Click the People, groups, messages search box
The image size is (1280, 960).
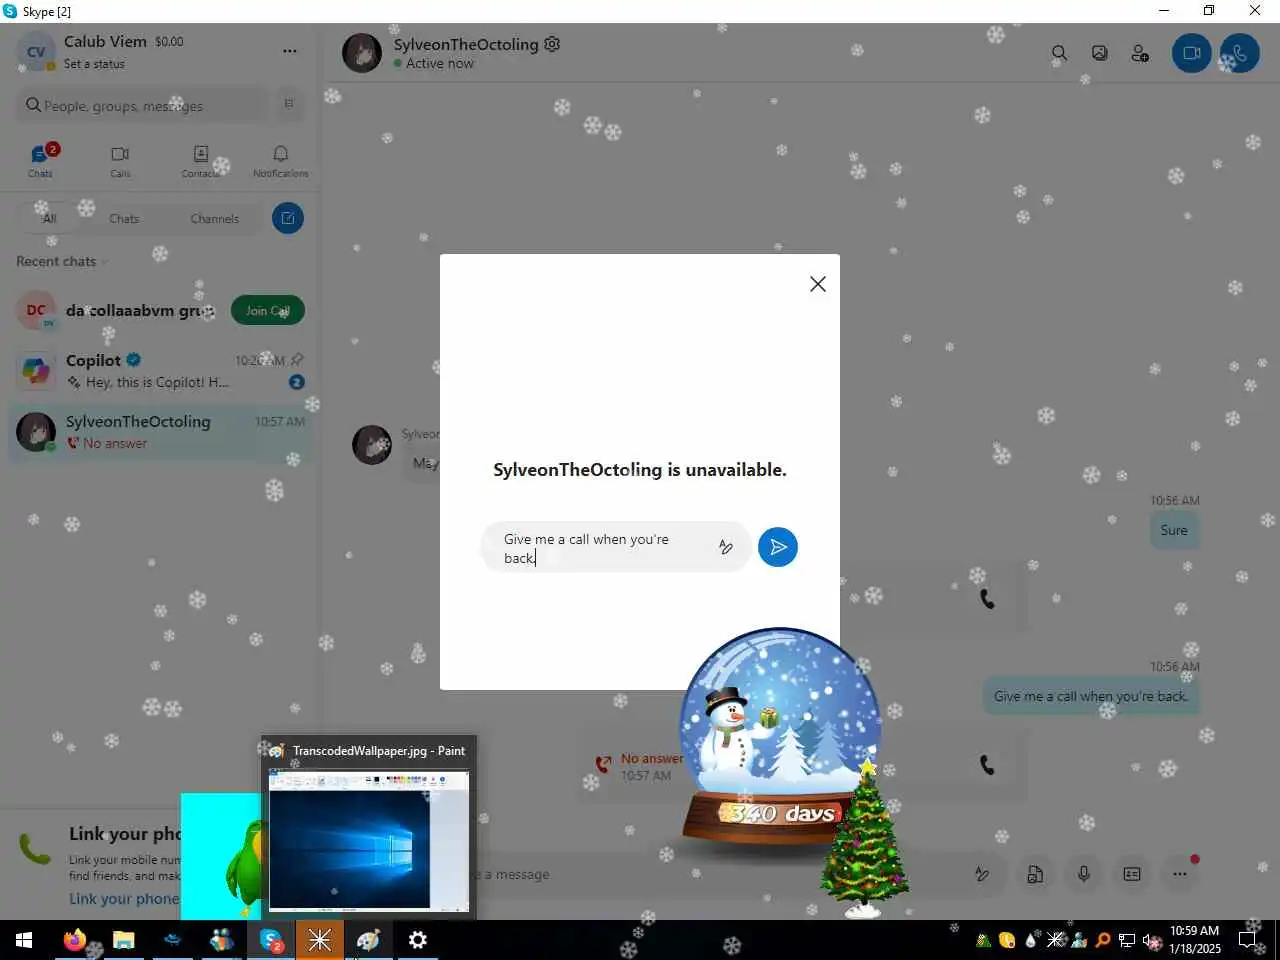click(x=145, y=105)
